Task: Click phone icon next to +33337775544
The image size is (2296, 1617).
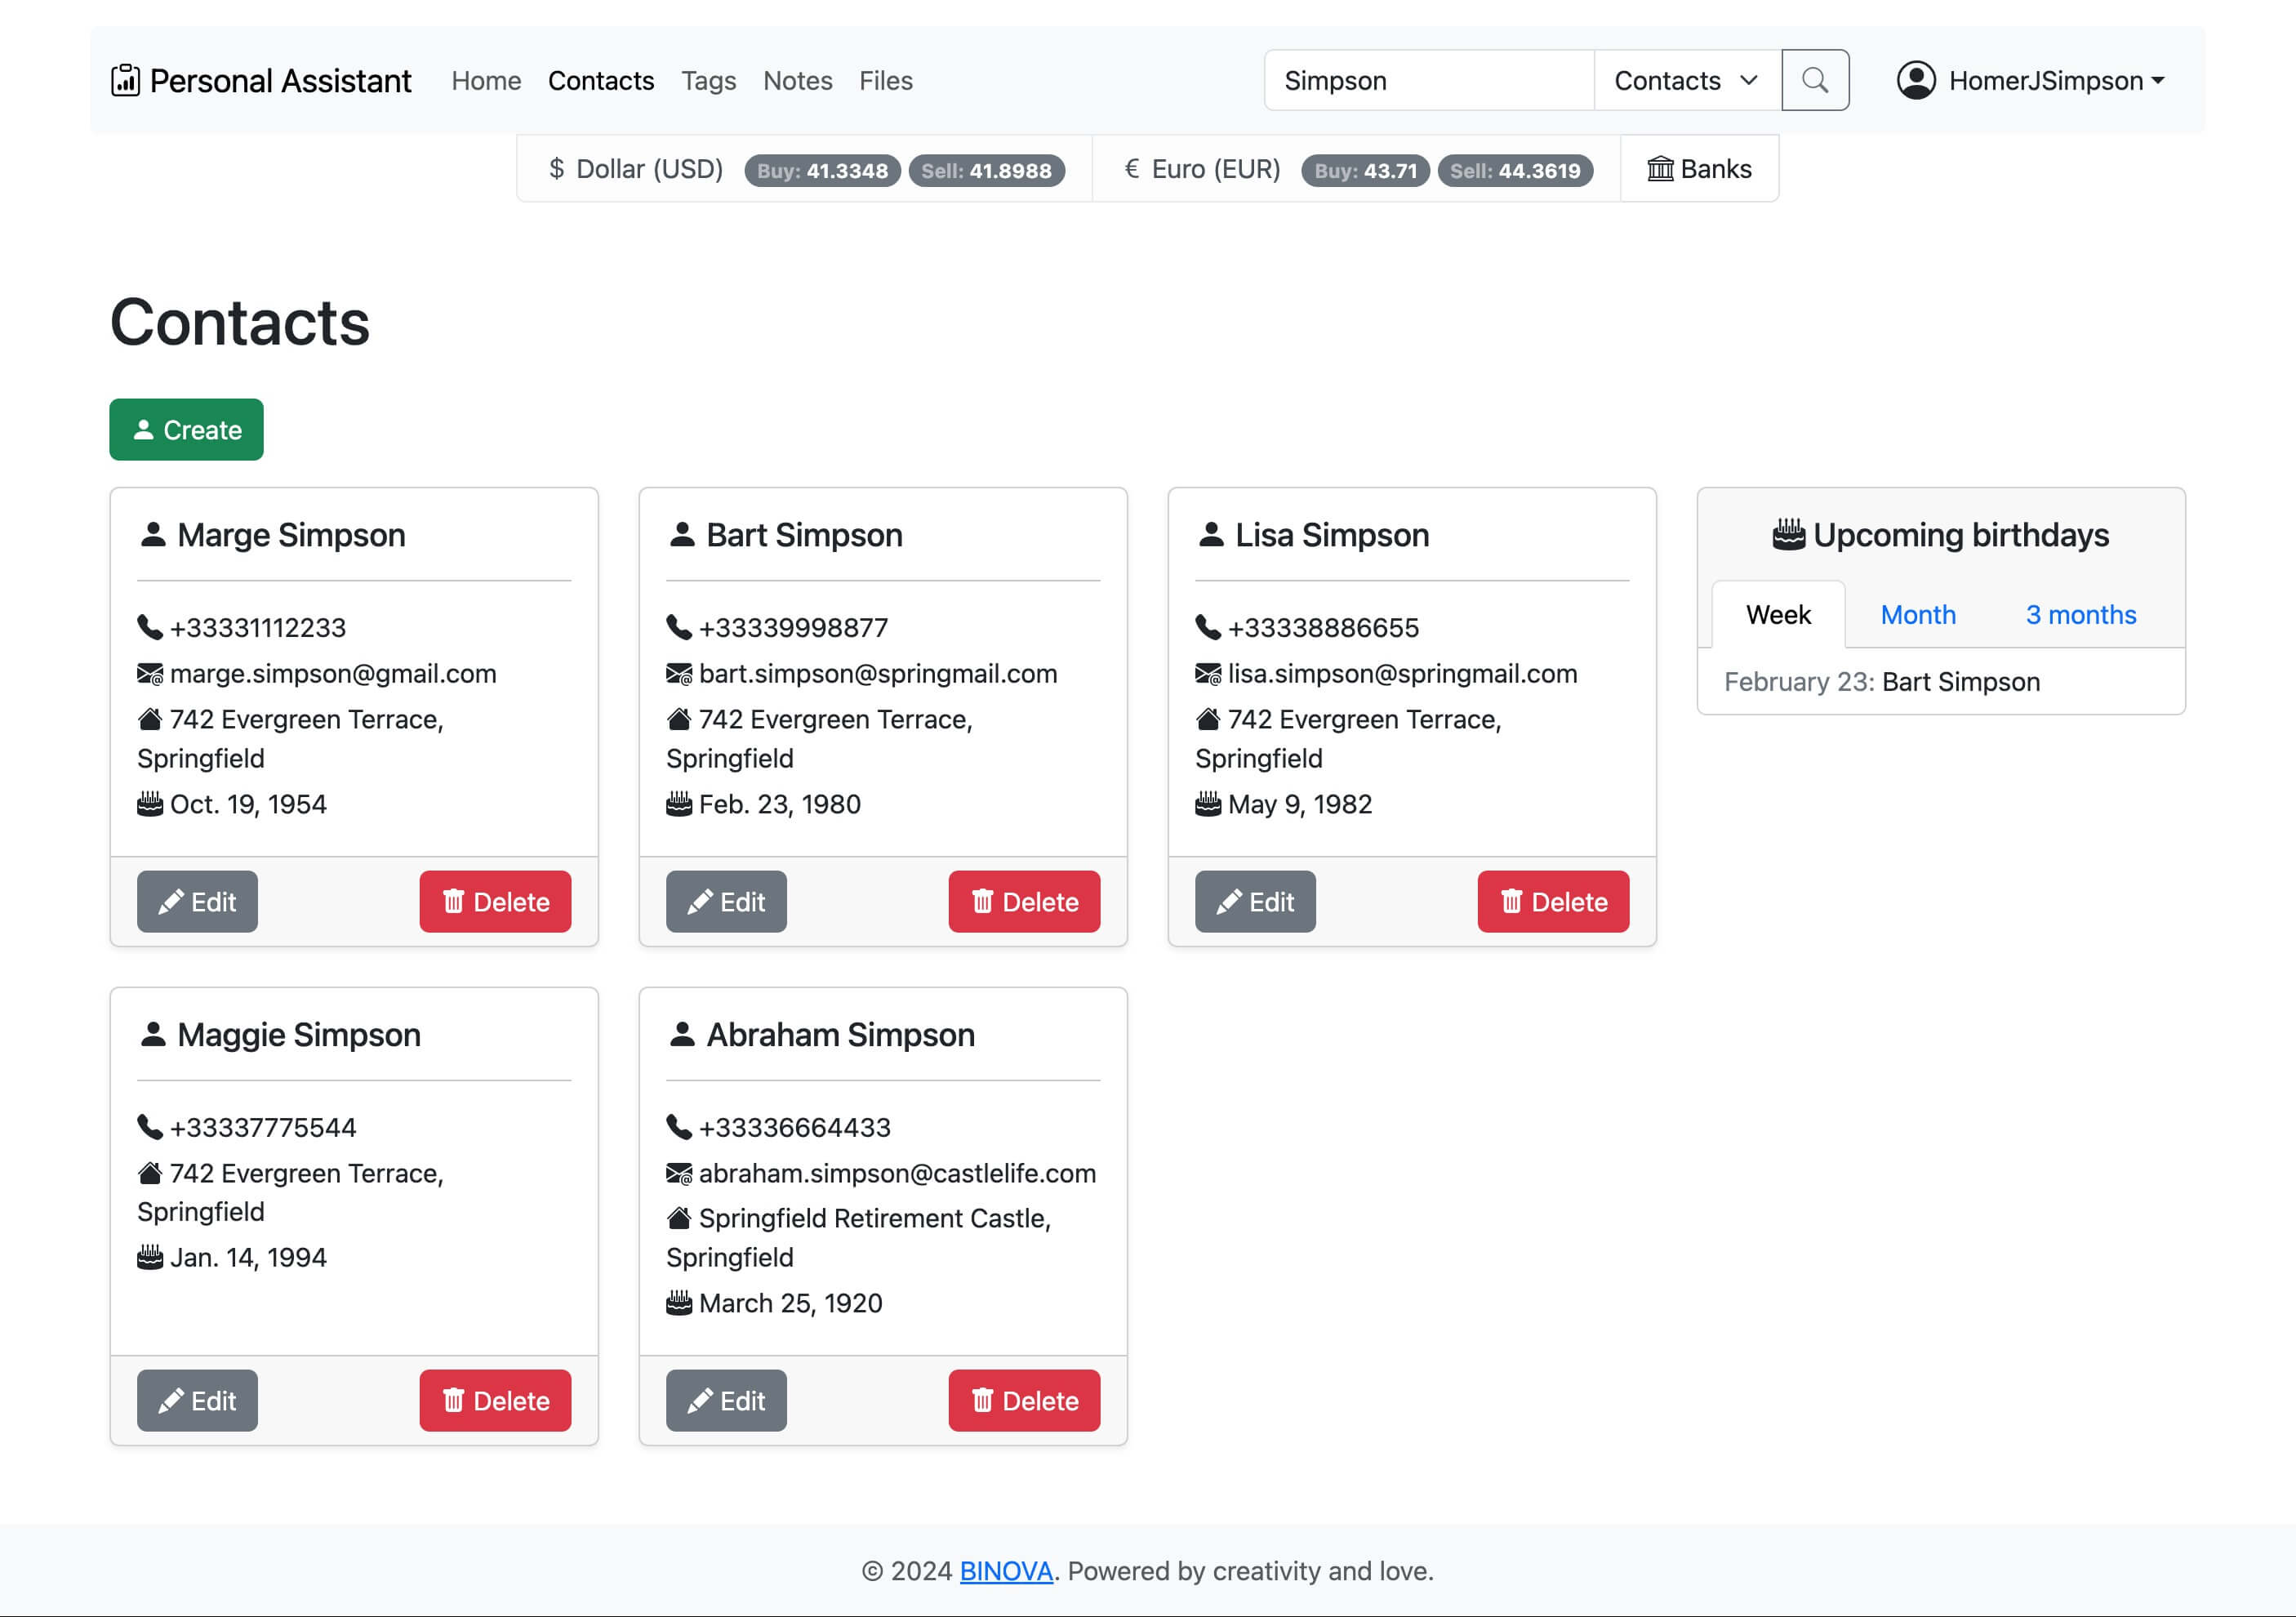Action: 150,1127
